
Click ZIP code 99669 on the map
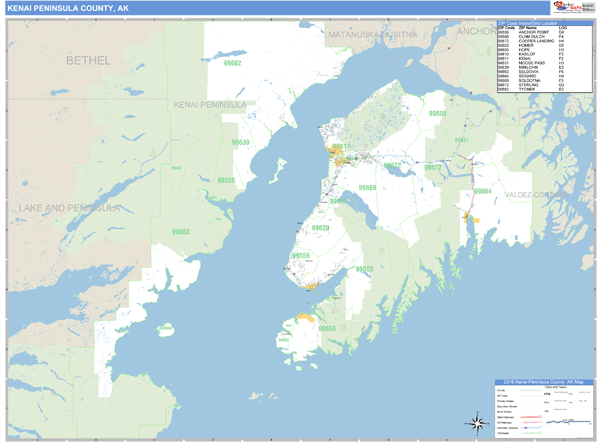367,188
